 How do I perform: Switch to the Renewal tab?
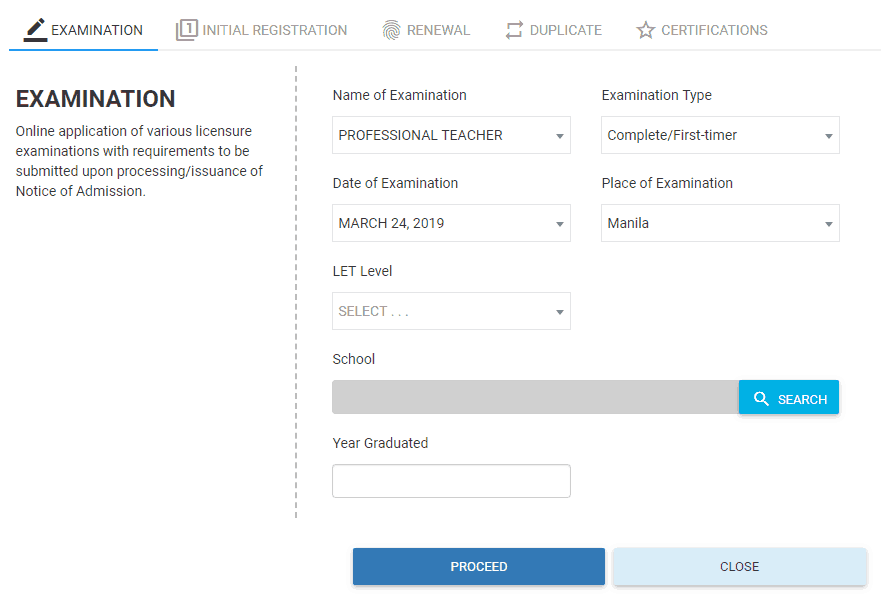(427, 29)
